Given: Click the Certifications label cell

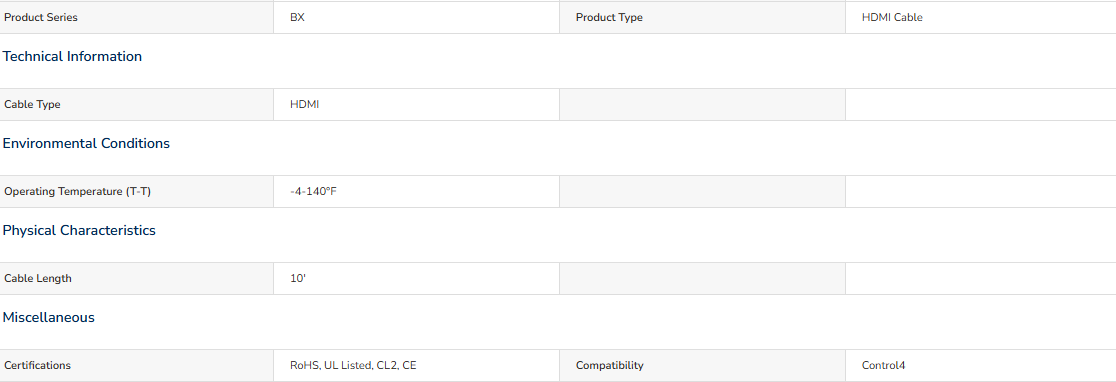Looking at the screenshot, I should click(x=137, y=366).
